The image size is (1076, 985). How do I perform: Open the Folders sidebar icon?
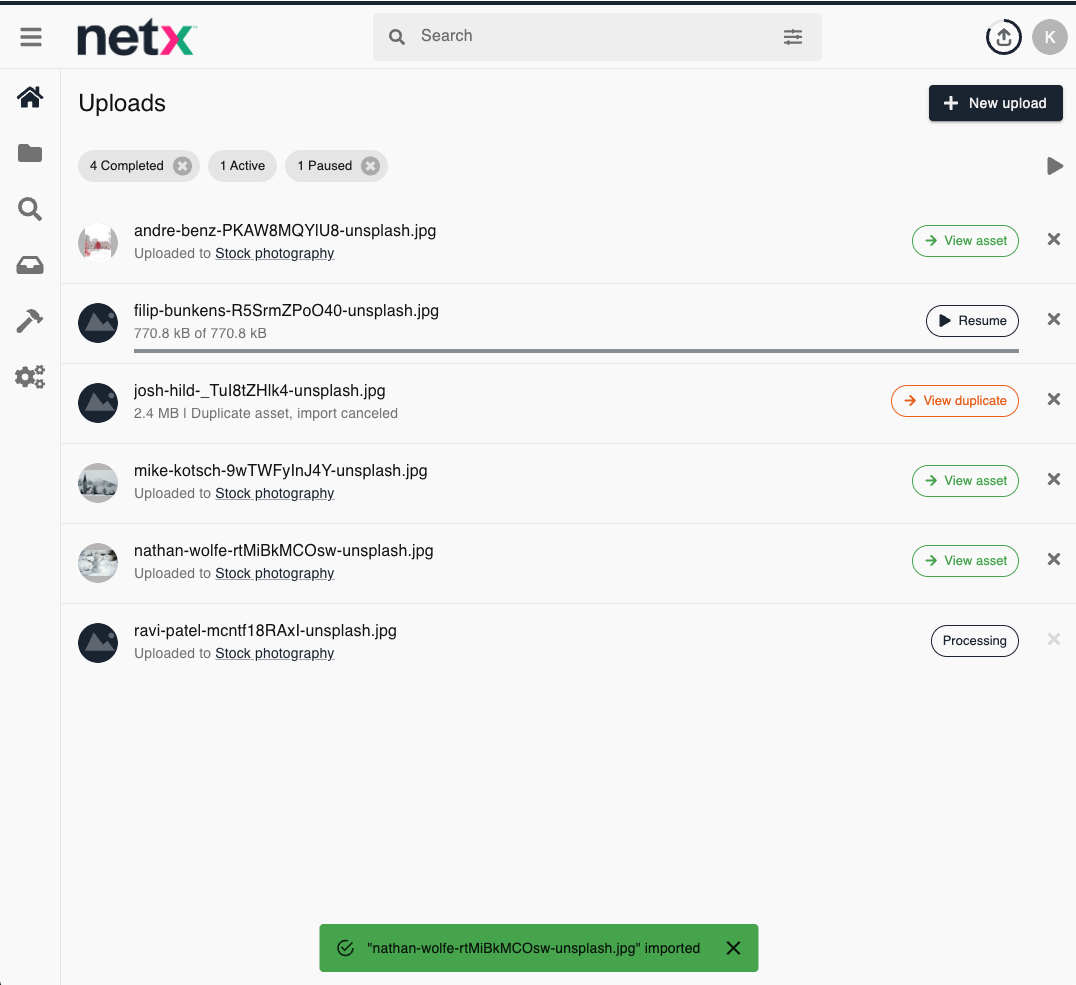[x=30, y=153]
